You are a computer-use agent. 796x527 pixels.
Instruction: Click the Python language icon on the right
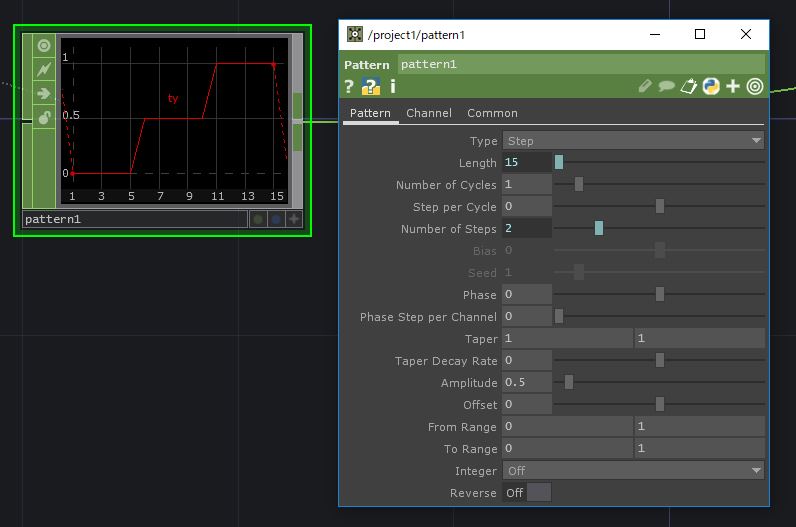(x=711, y=86)
